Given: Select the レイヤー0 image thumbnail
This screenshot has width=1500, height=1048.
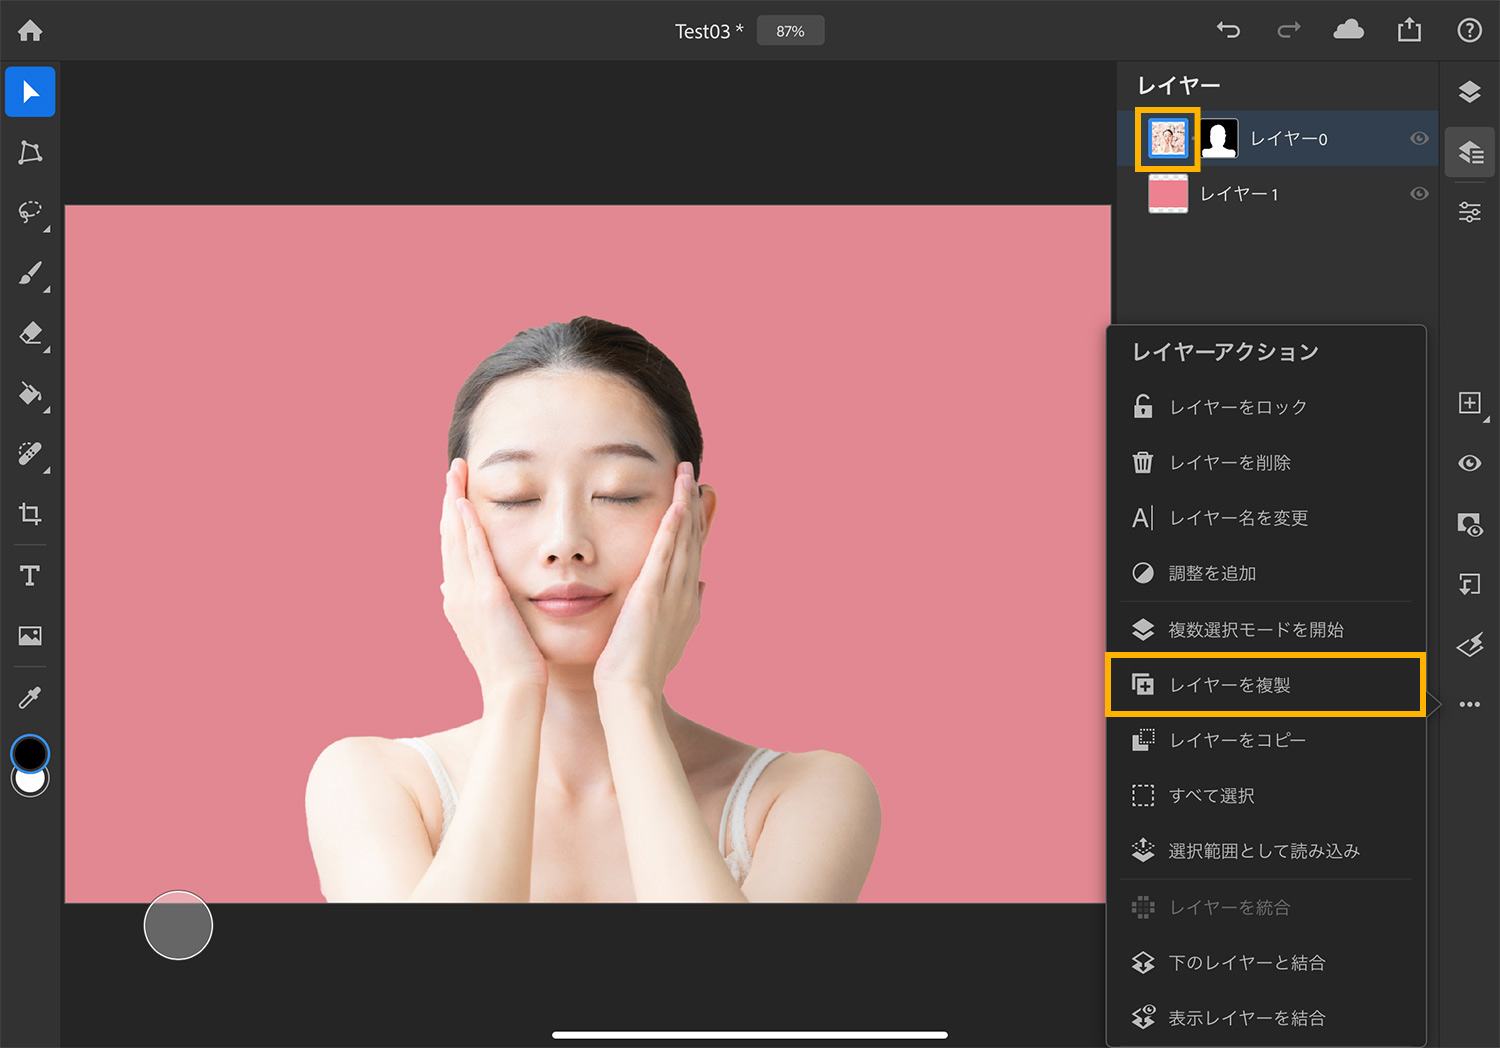Looking at the screenshot, I should coord(1168,139).
